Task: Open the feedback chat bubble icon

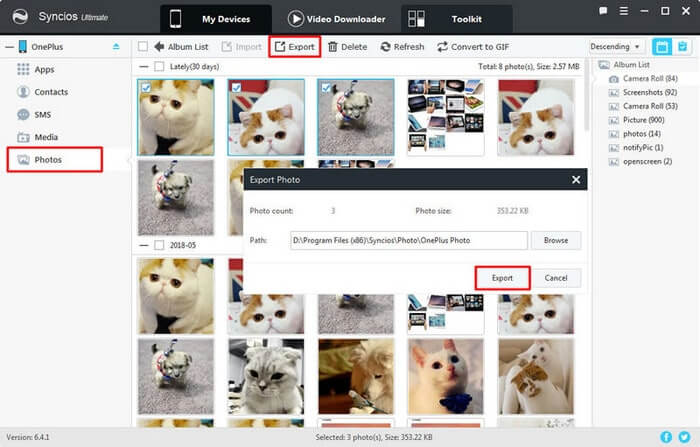Action: pyautogui.click(x=603, y=11)
